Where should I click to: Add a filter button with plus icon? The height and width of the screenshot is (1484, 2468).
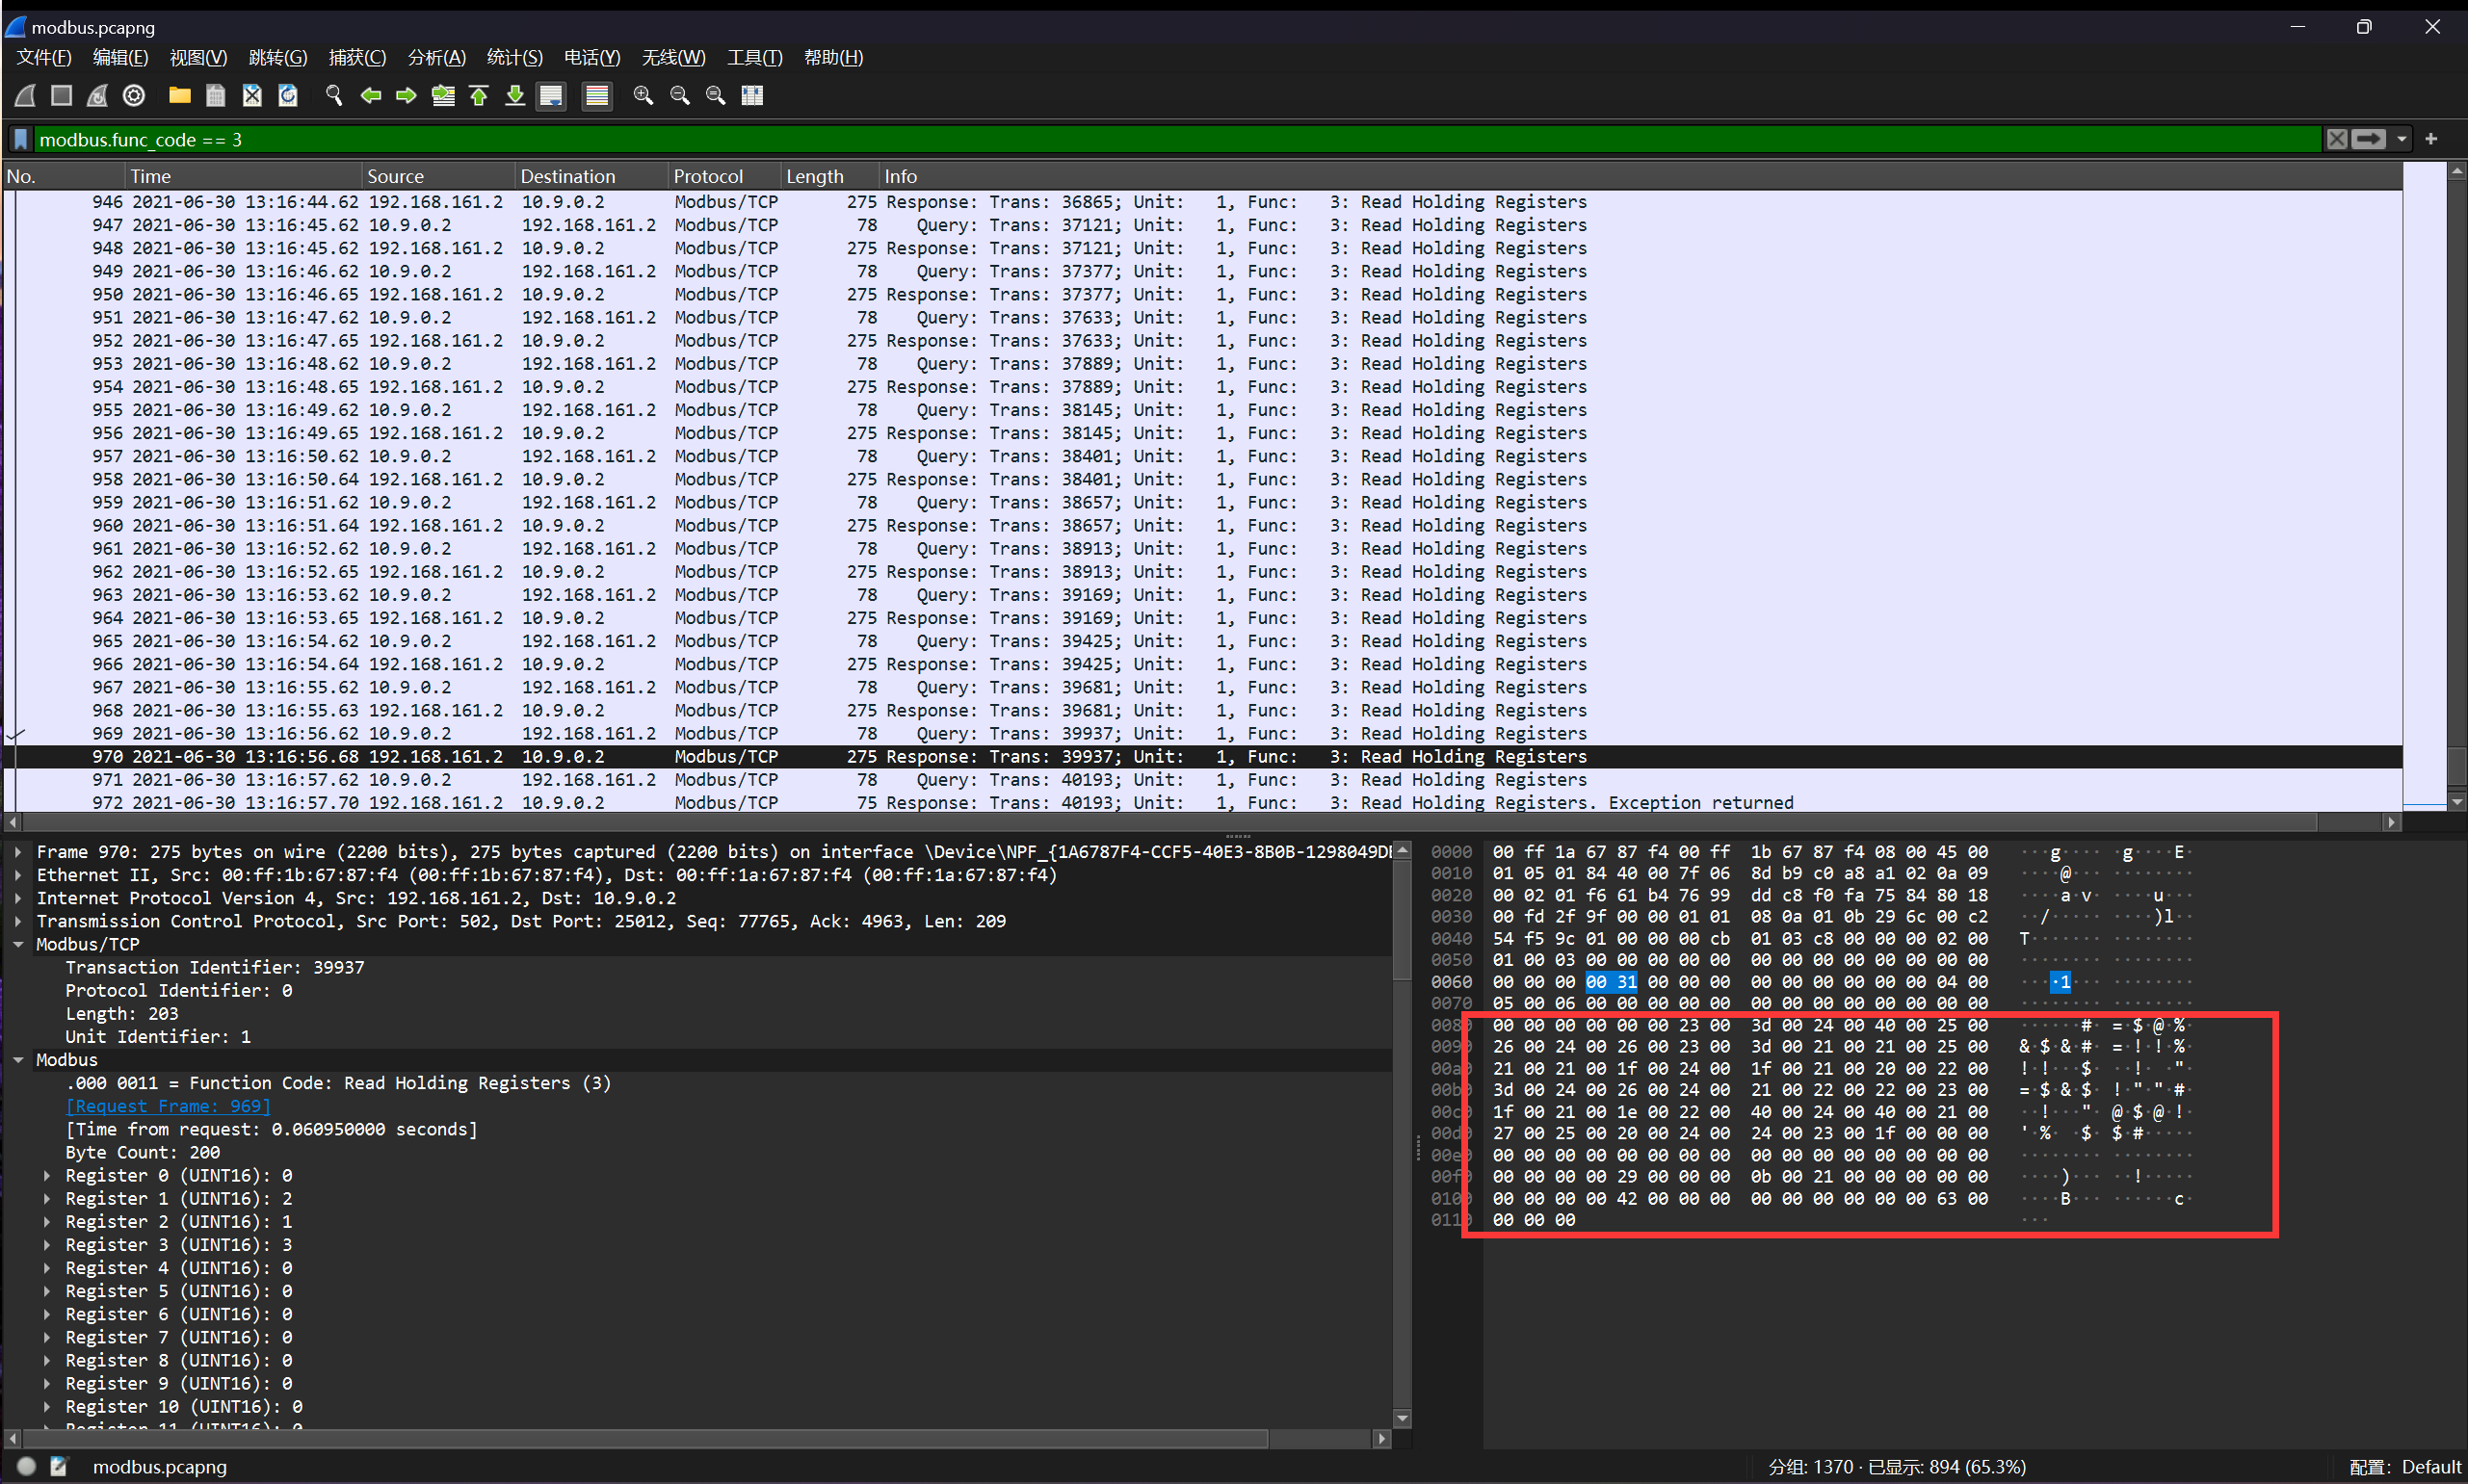[2431, 139]
